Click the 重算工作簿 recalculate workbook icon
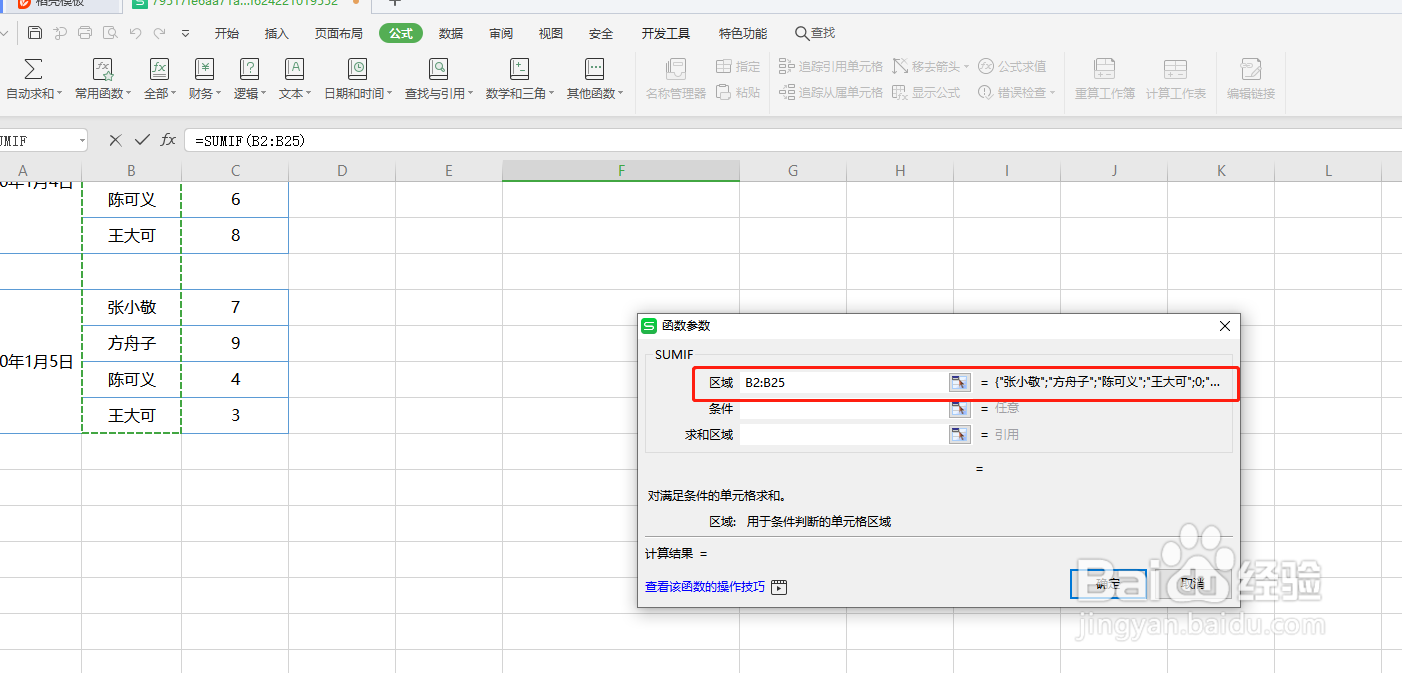 tap(1105, 69)
